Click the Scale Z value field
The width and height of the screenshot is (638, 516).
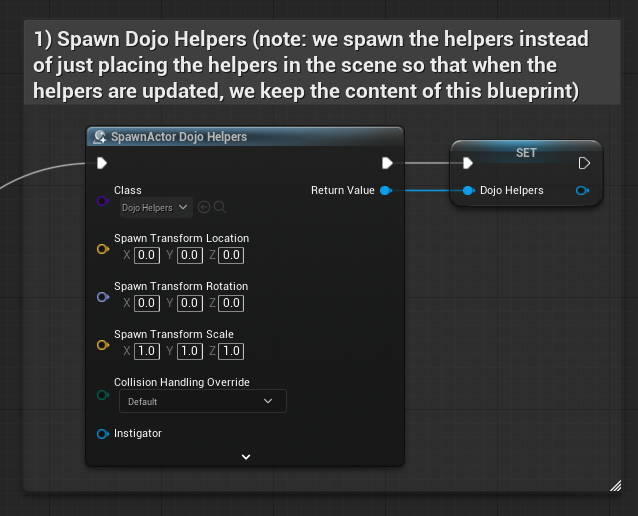pos(232,351)
